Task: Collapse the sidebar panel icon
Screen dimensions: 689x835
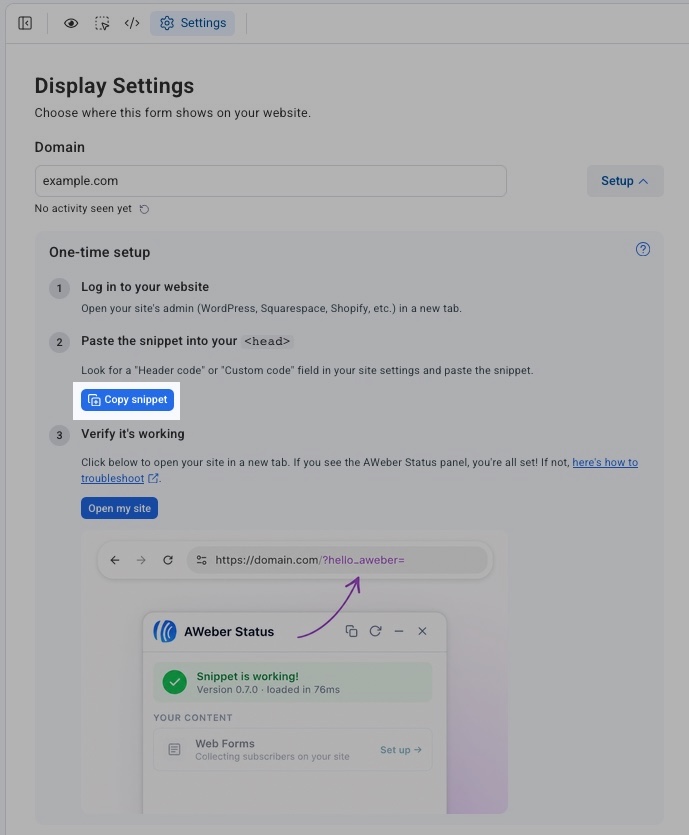Action: pos(25,23)
